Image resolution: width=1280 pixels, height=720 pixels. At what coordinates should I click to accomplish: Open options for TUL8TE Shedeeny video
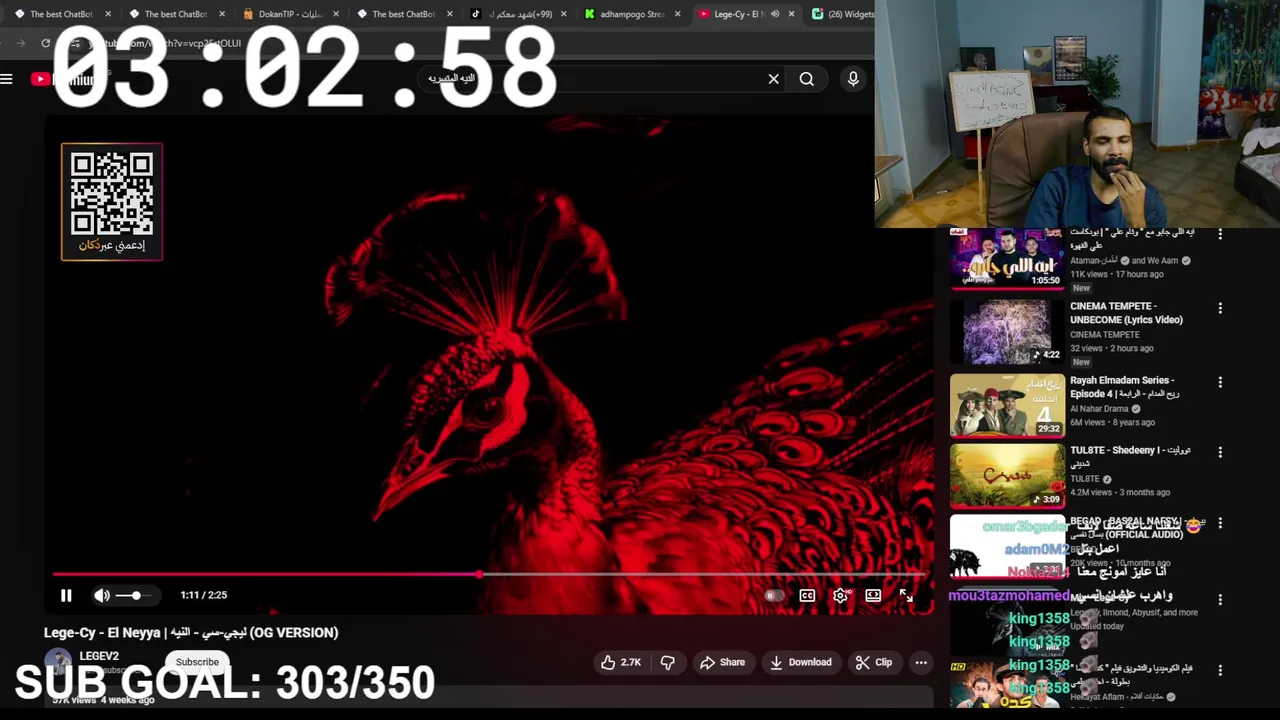1220,452
